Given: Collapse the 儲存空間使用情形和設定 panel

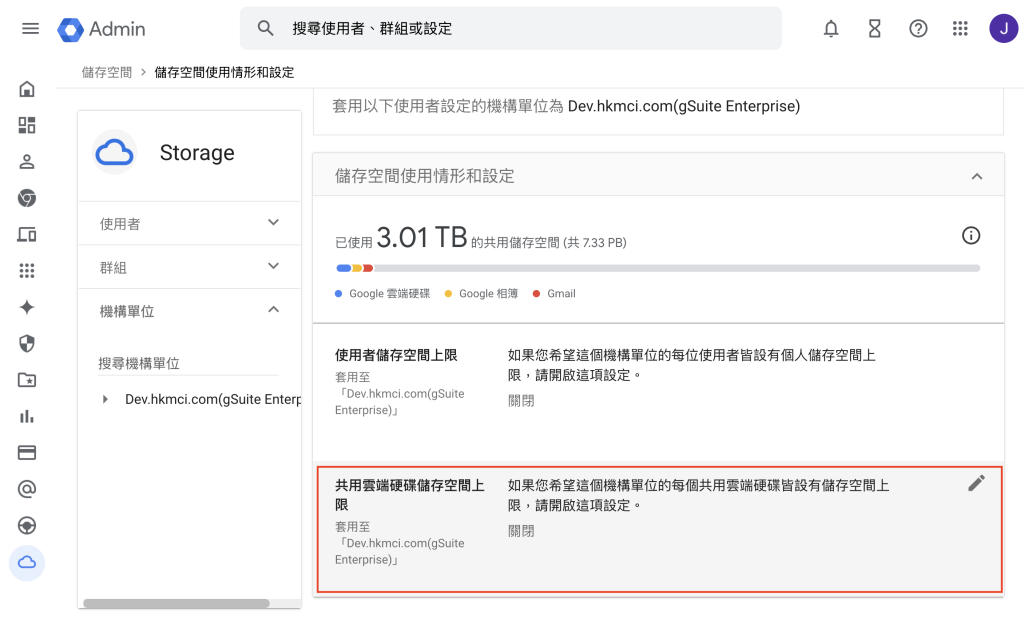Looking at the screenshot, I should click(x=977, y=176).
